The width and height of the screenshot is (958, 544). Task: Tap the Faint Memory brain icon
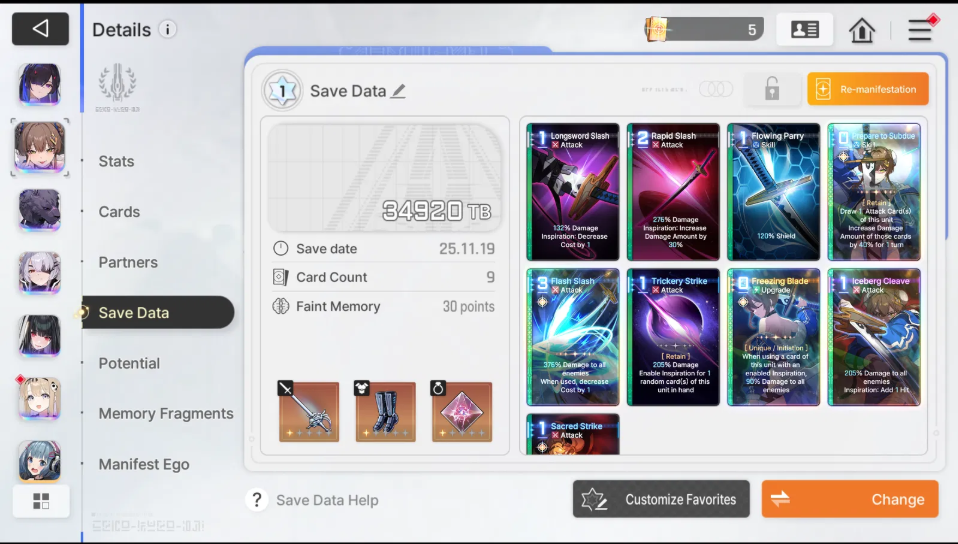click(280, 306)
